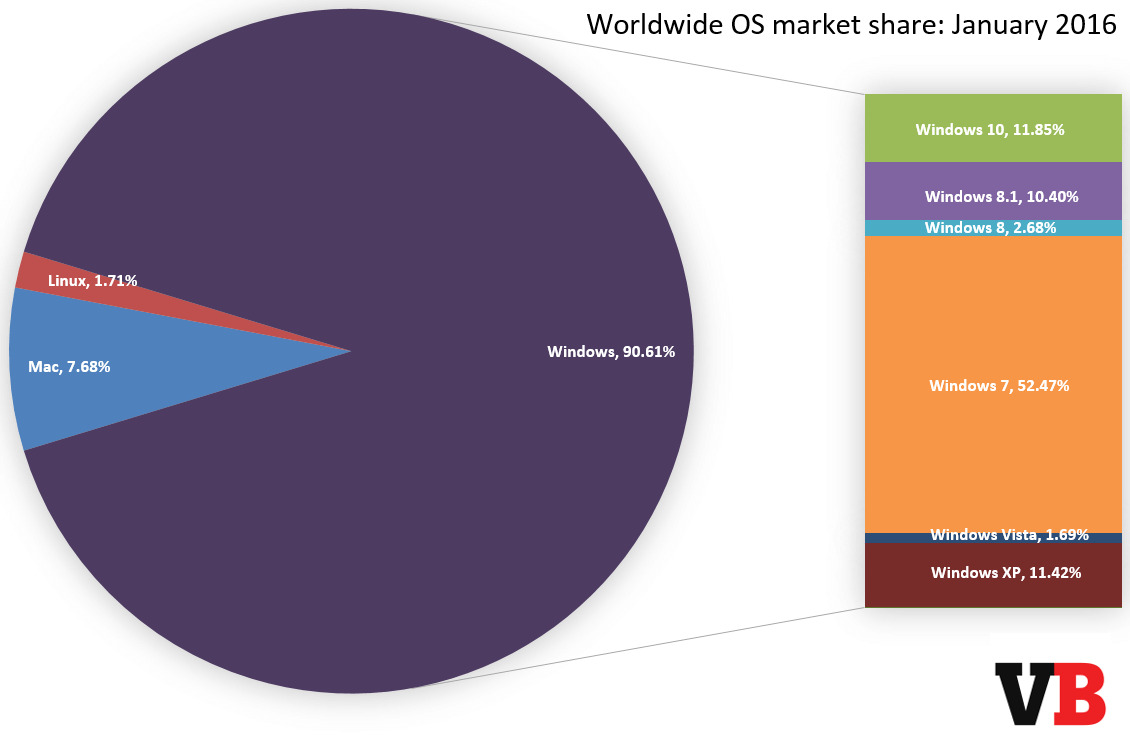Image resolution: width=1130 pixels, height=735 pixels.
Task: Toggle the Windows 90.61% label
Action: (x=610, y=352)
